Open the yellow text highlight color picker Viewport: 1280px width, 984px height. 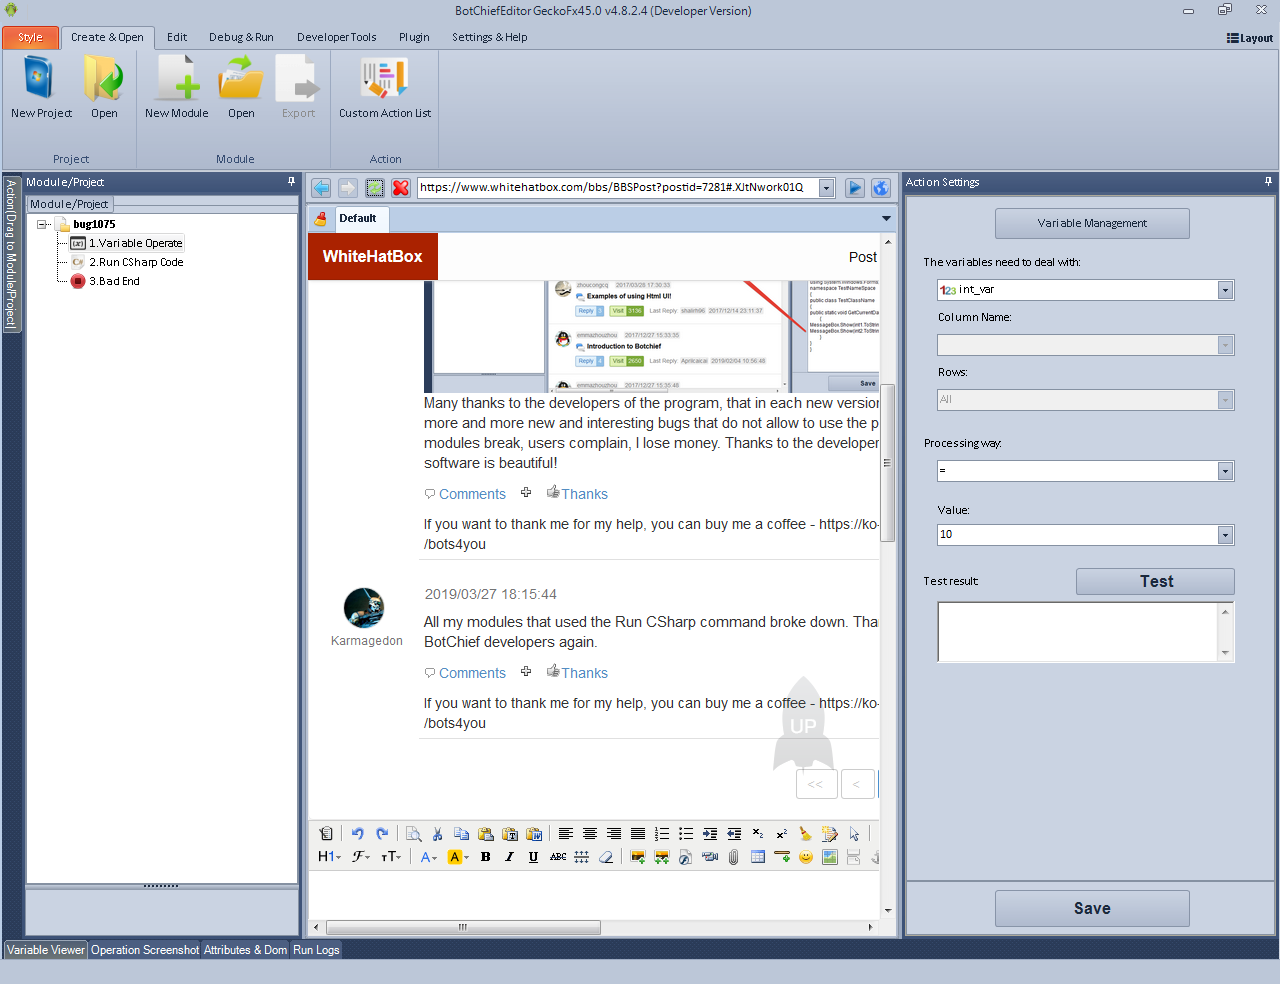coord(455,857)
